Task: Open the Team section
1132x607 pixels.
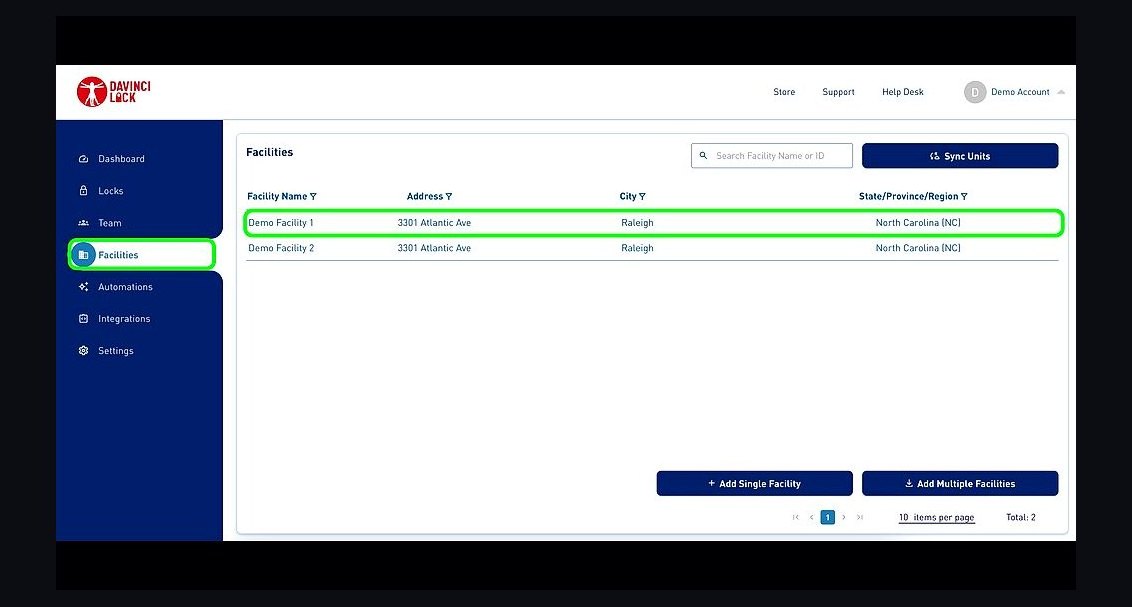Action: point(110,223)
